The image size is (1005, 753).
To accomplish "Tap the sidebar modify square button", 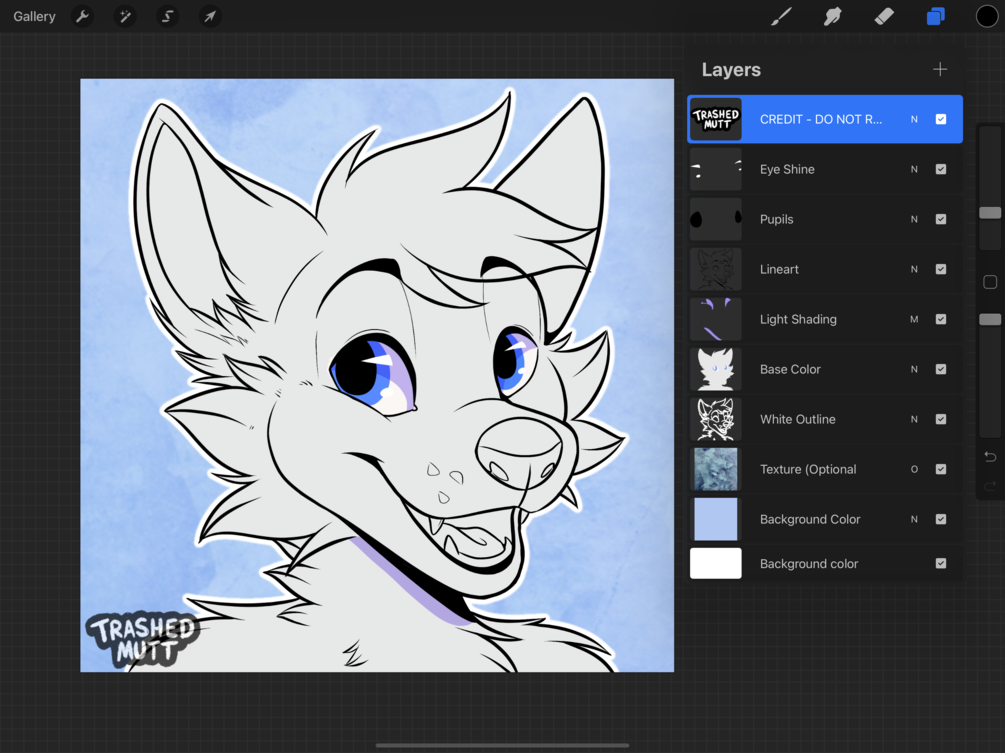I will click(990, 281).
